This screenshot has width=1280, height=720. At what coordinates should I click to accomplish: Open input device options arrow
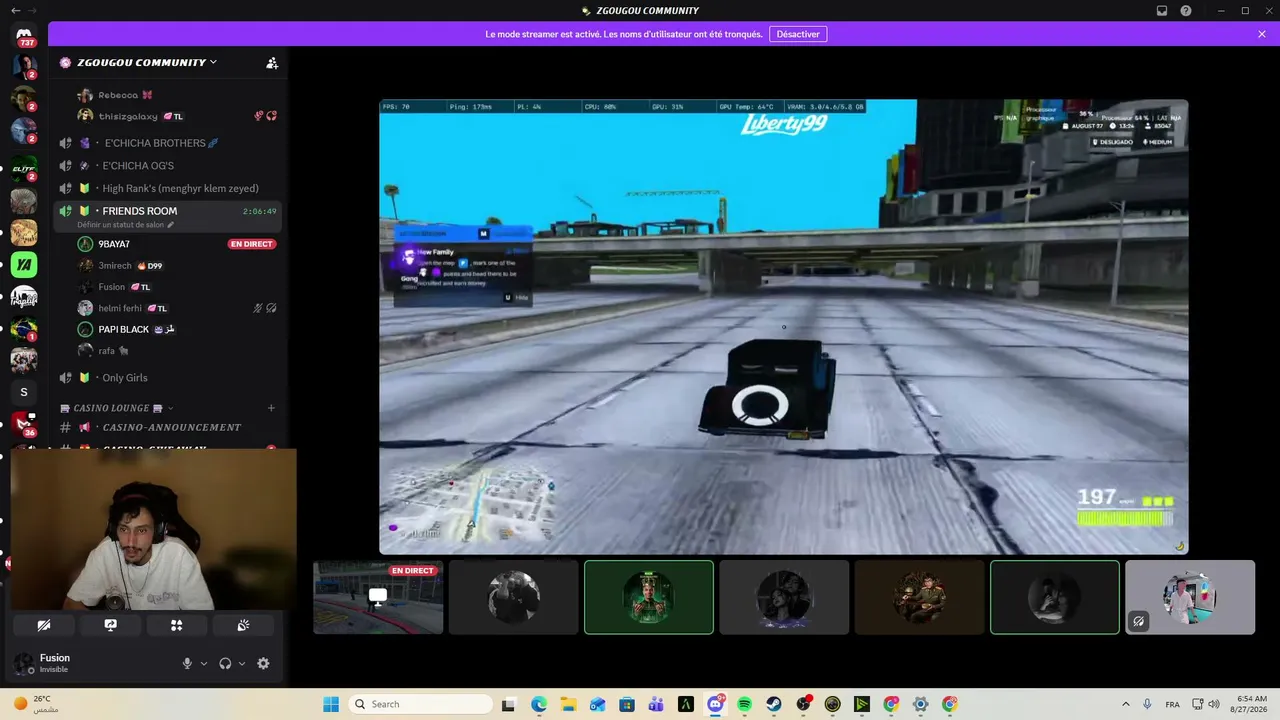pos(204,663)
